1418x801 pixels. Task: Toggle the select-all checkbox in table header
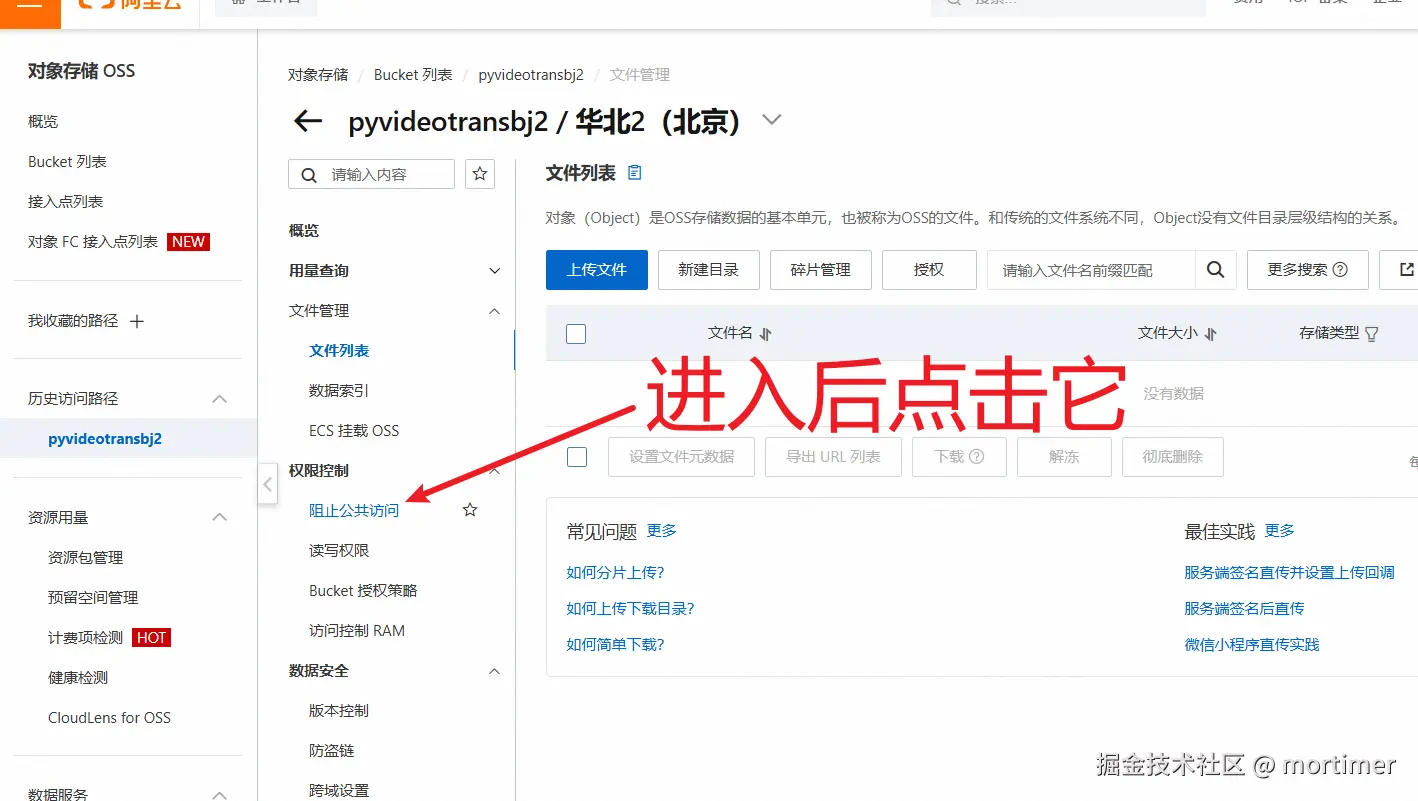(x=576, y=334)
